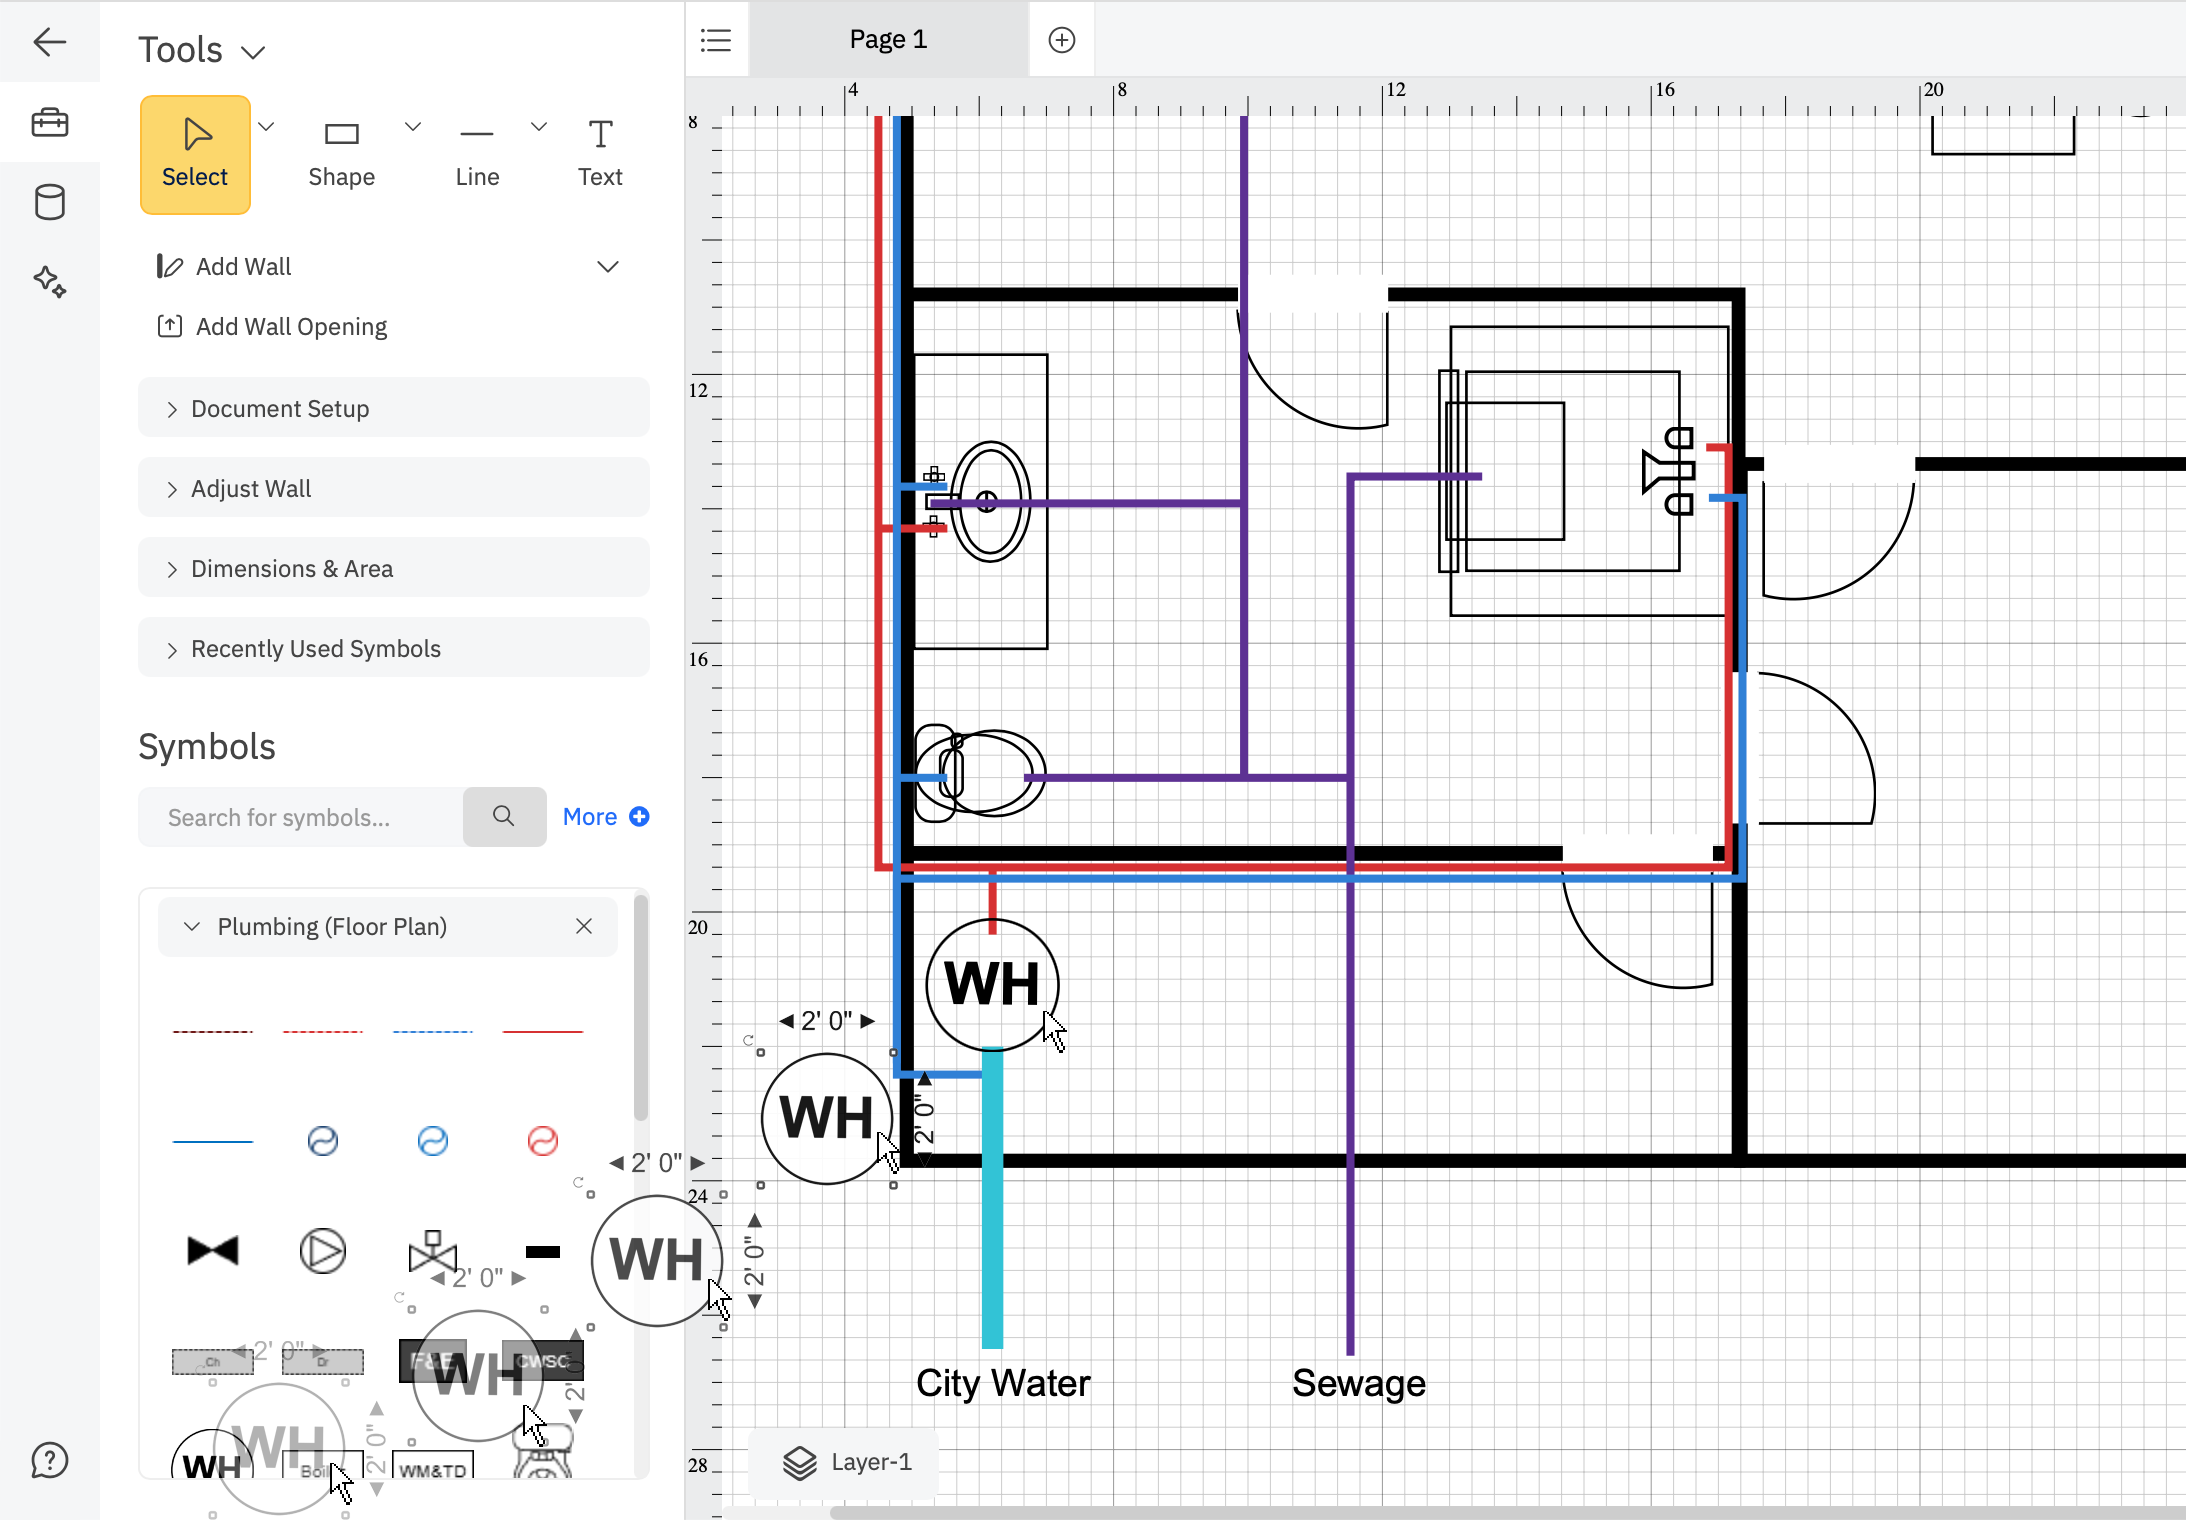This screenshot has width=2186, height=1520.
Task: Select the gate valve symbol
Action: tap(212, 1250)
